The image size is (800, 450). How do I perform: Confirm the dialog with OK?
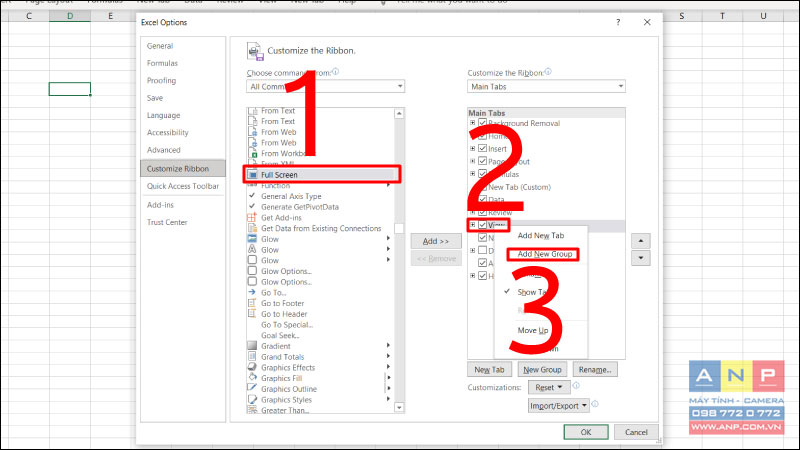click(x=586, y=432)
